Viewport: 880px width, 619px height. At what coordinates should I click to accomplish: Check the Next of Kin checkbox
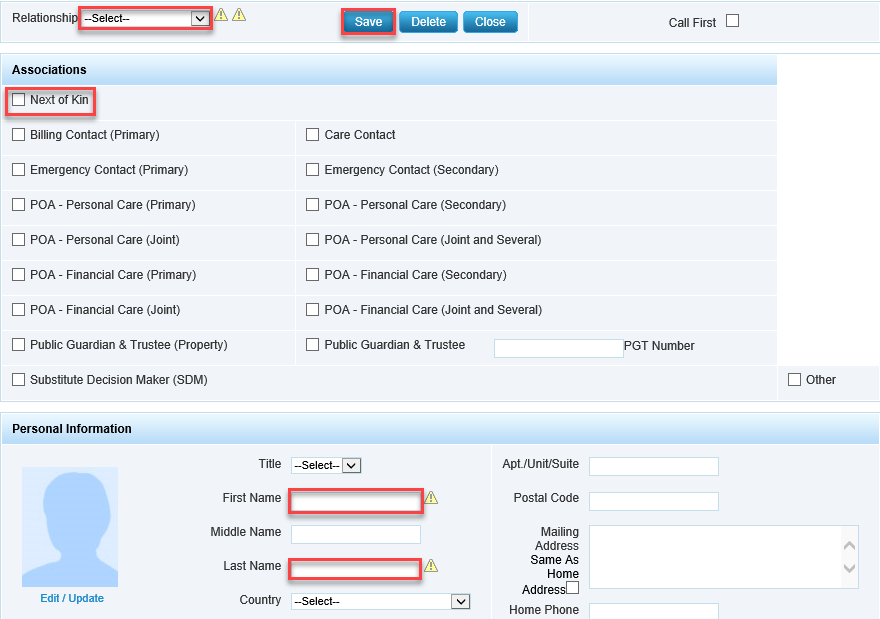pos(19,100)
